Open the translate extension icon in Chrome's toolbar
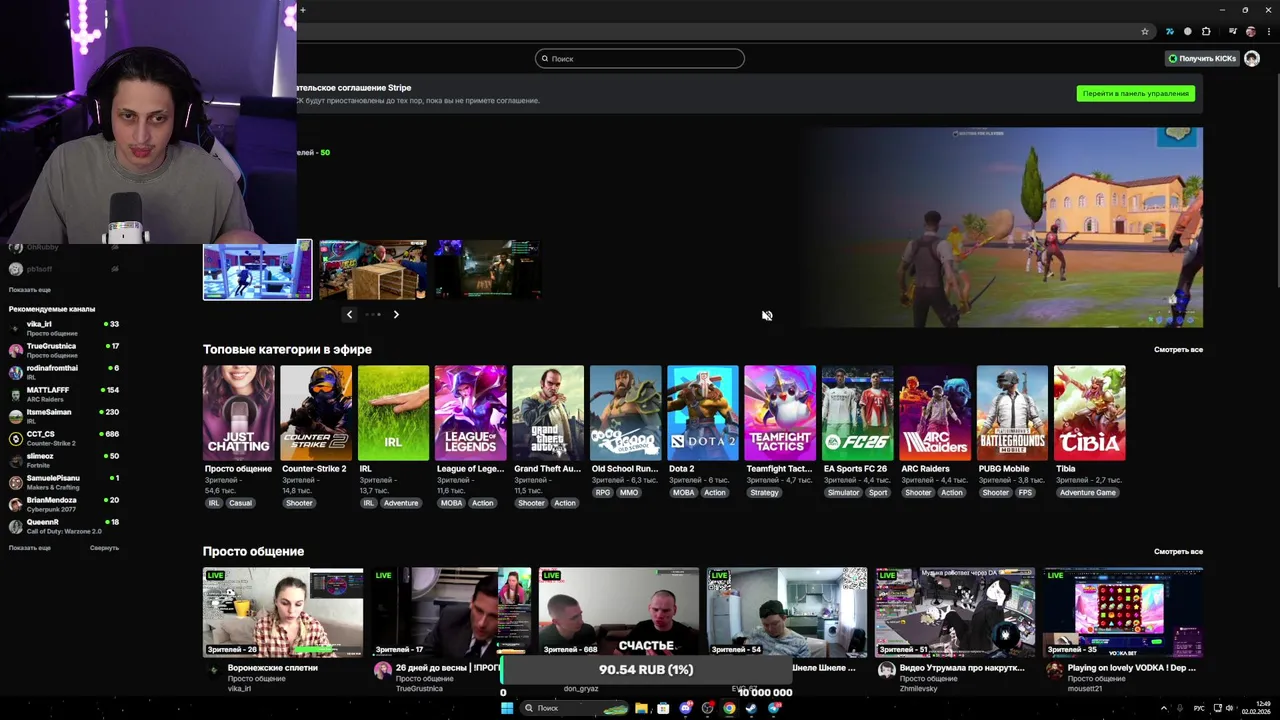 pyautogui.click(x=1169, y=32)
